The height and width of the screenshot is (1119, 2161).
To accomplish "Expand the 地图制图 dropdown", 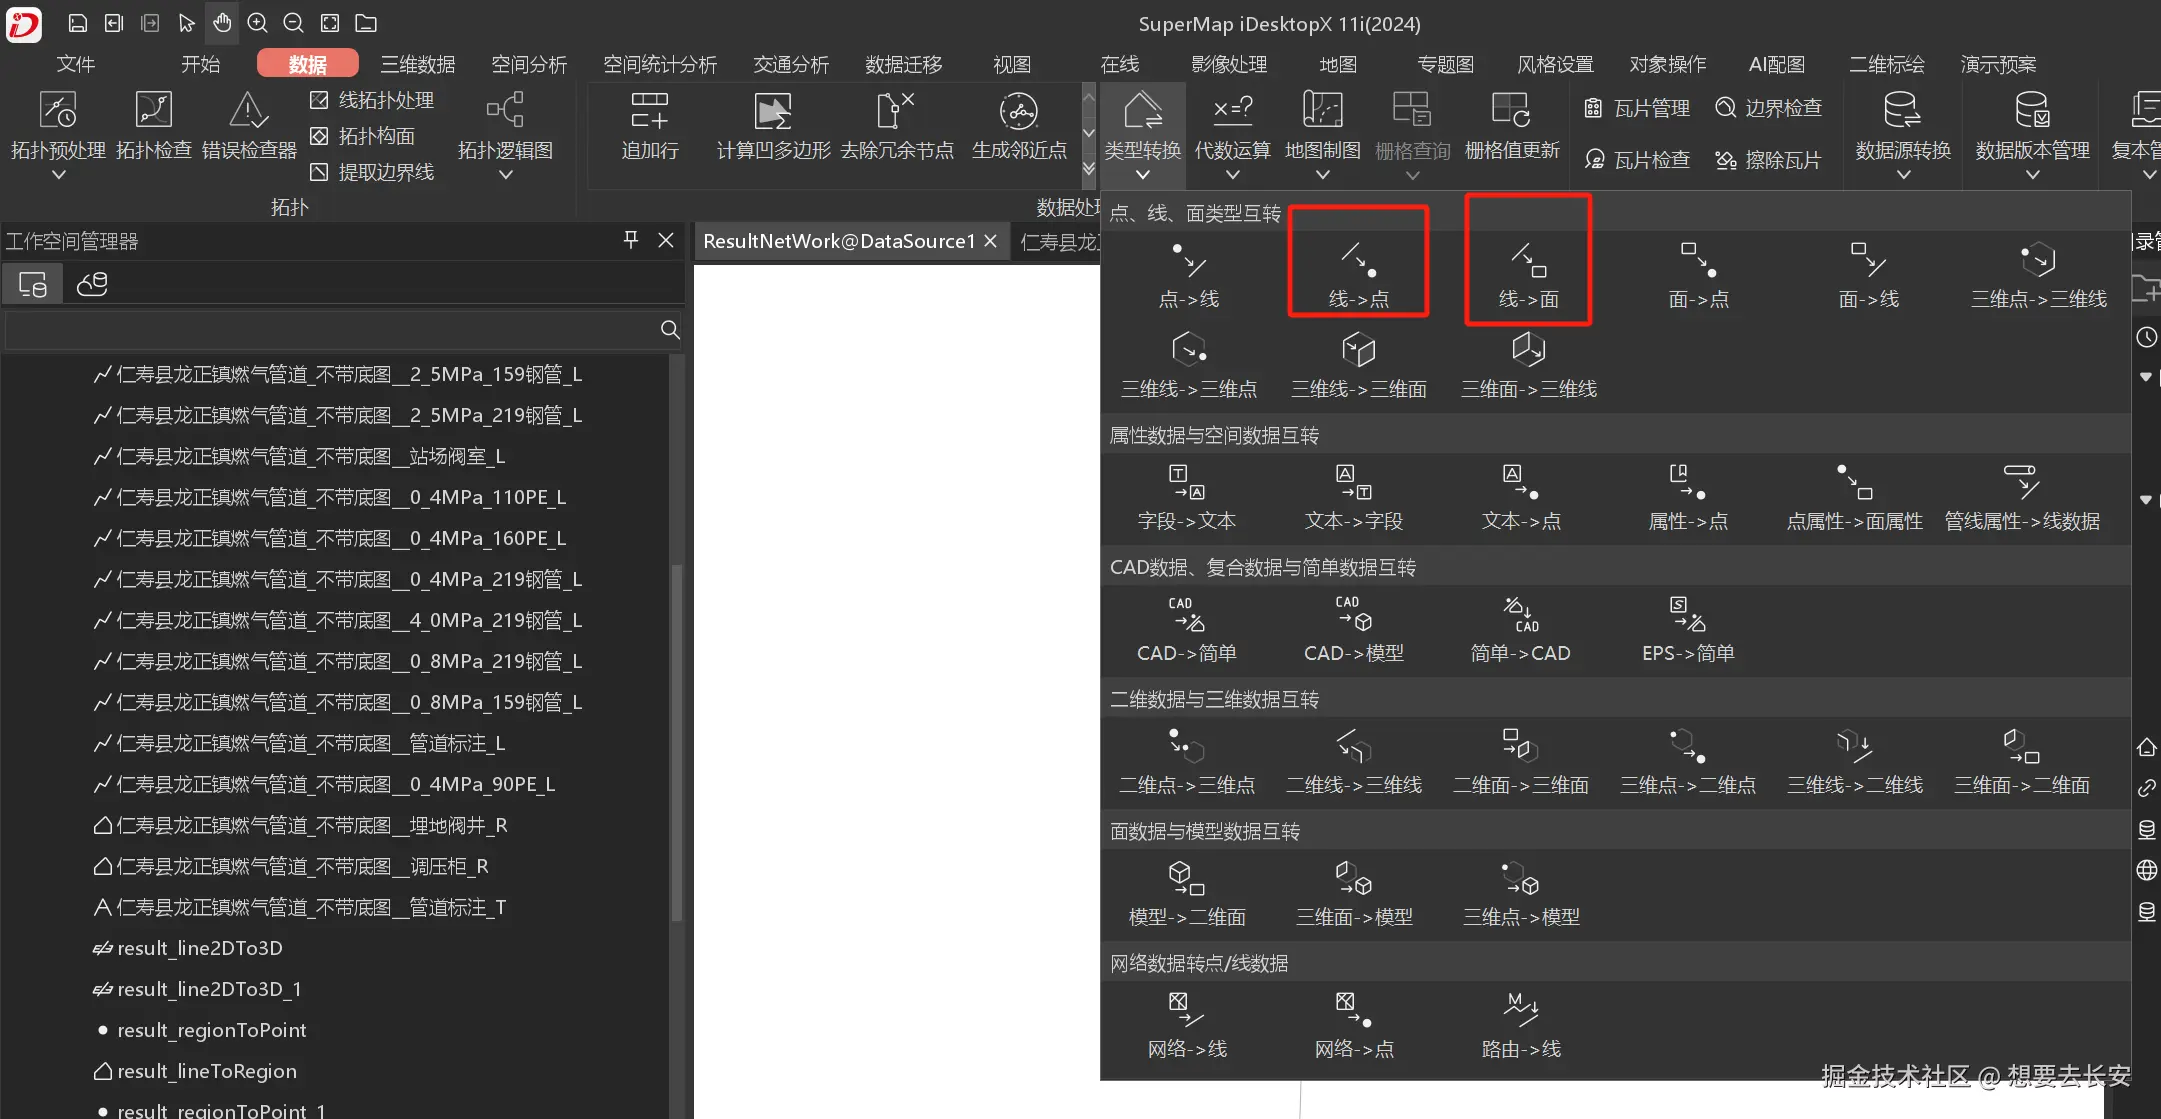I will click(x=1322, y=176).
